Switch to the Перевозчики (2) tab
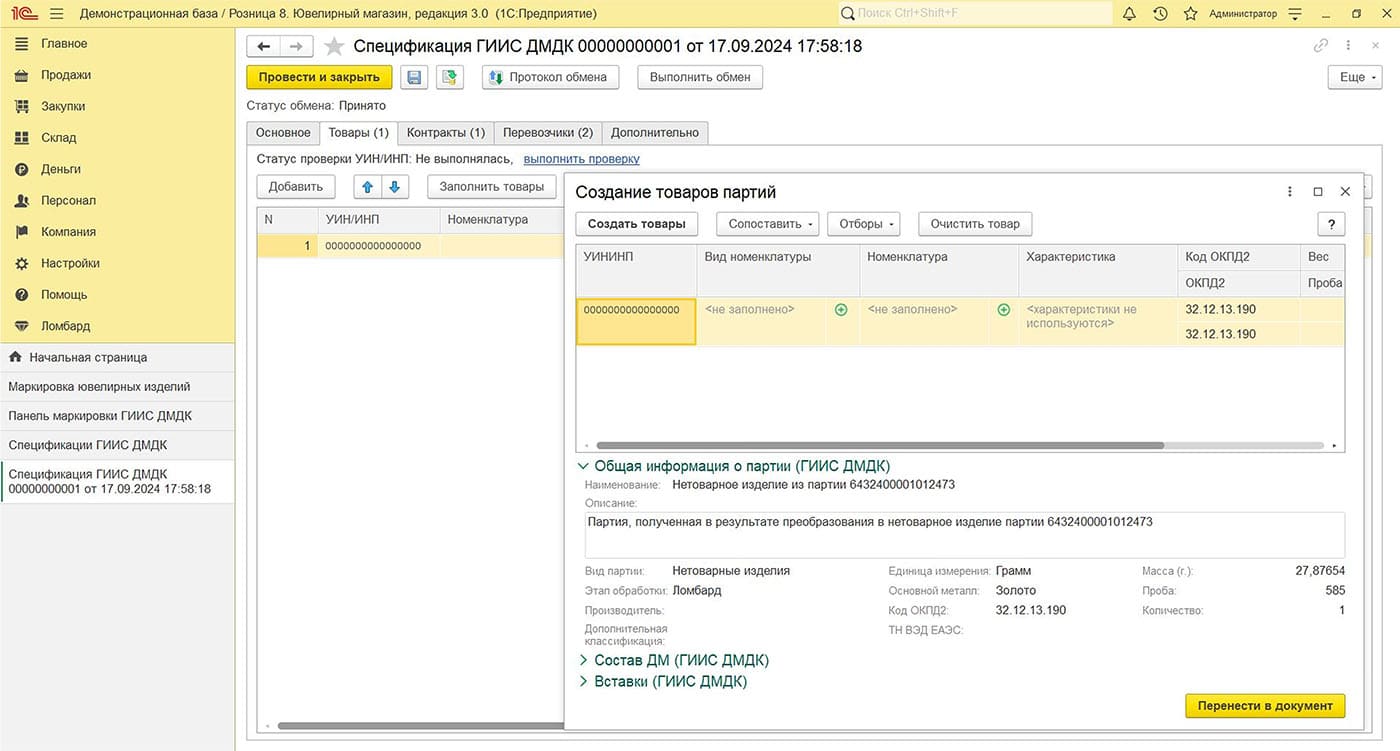Screen dimensions: 1400x751 point(548,133)
